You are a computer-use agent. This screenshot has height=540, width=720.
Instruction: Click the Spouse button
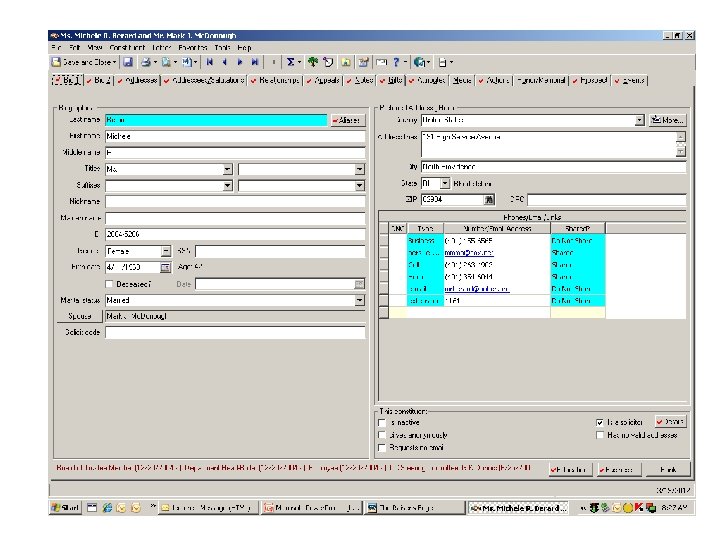coord(80,316)
